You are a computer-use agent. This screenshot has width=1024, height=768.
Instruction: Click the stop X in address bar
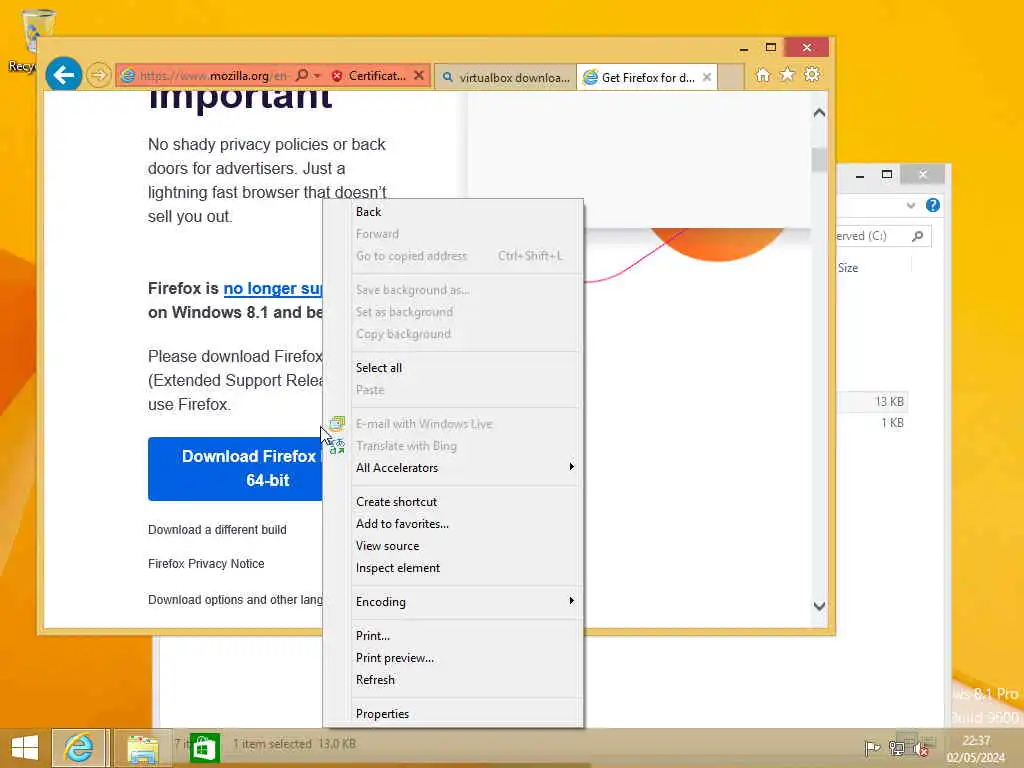[419, 76]
